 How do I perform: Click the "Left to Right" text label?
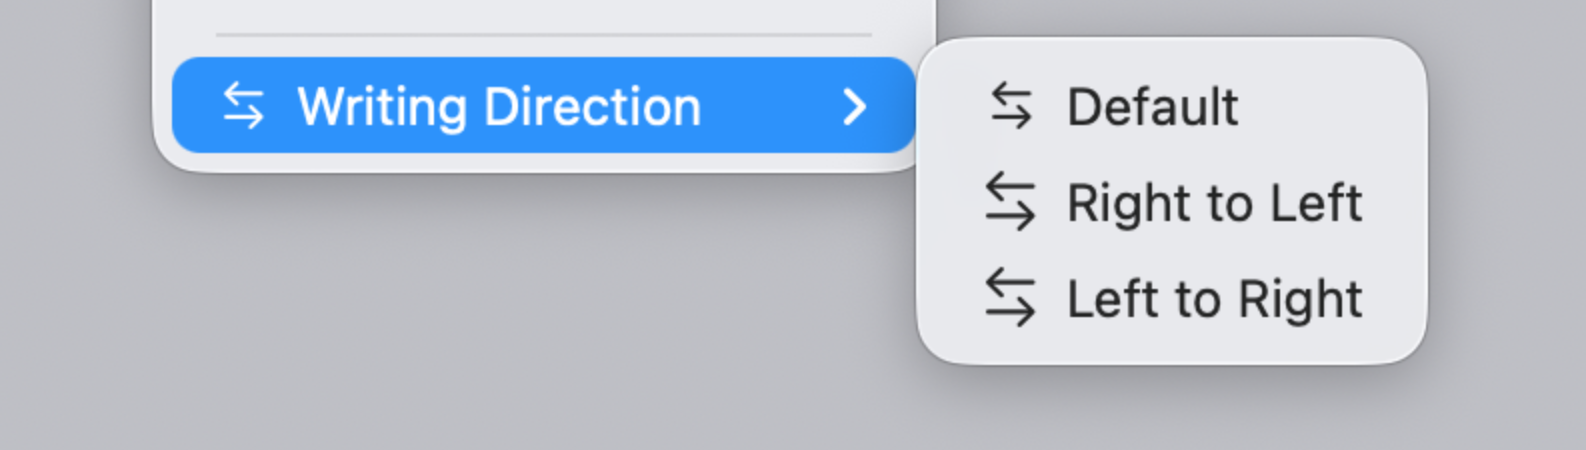coord(1214,299)
